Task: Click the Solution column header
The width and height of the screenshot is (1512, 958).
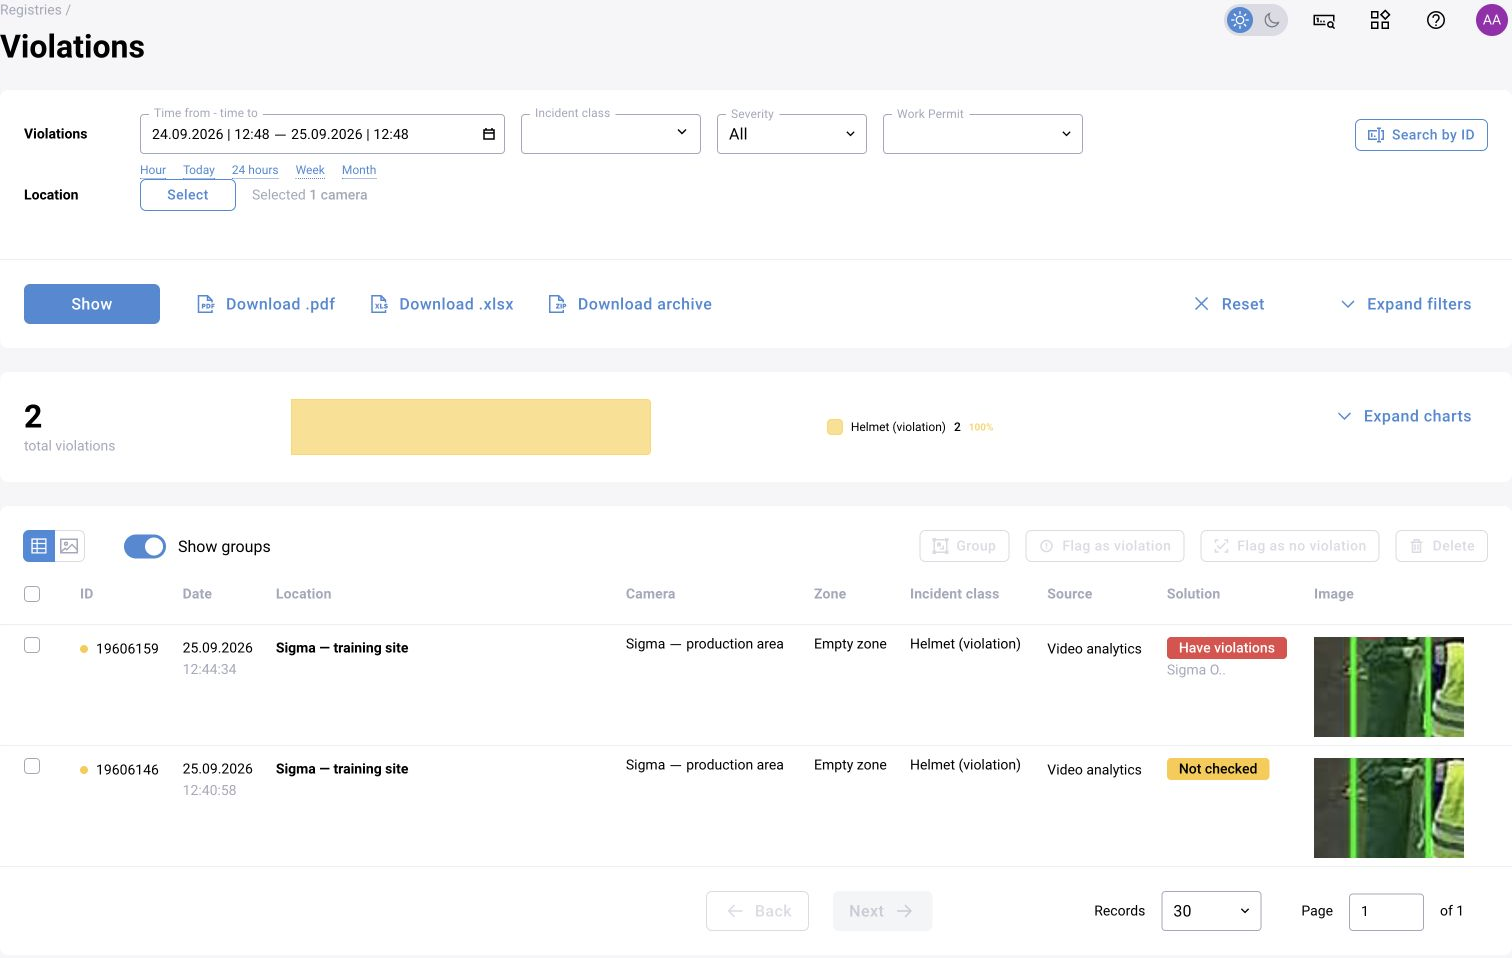Action: pos(1193,594)
